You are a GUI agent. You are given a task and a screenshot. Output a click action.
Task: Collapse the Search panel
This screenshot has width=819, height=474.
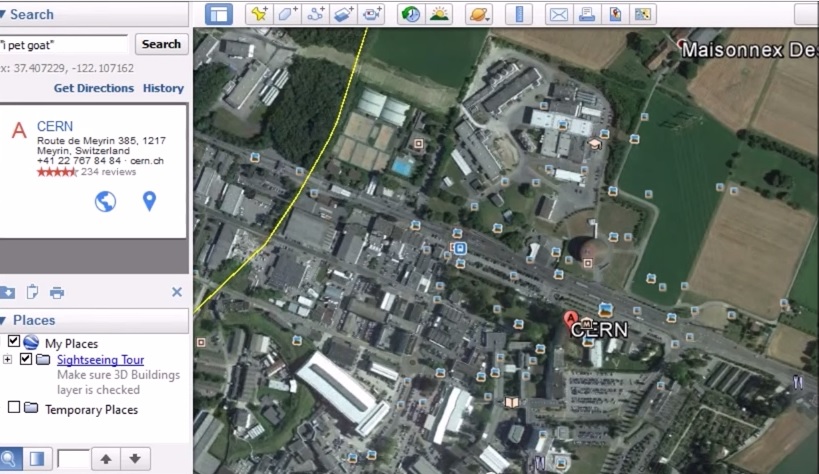click(3, 14)
